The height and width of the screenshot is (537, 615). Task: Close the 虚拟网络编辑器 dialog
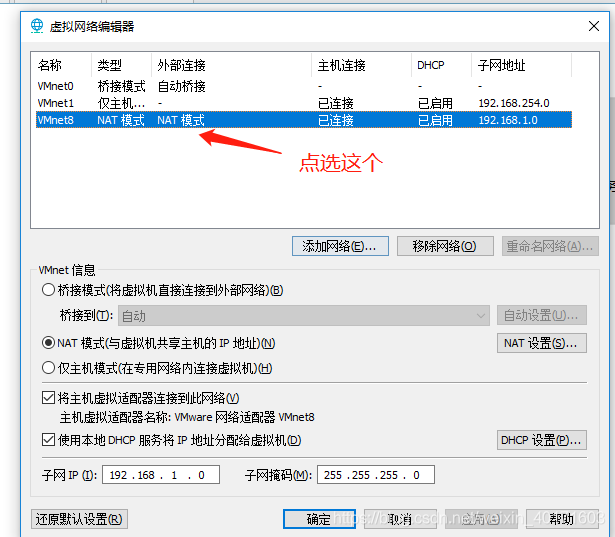594,26
